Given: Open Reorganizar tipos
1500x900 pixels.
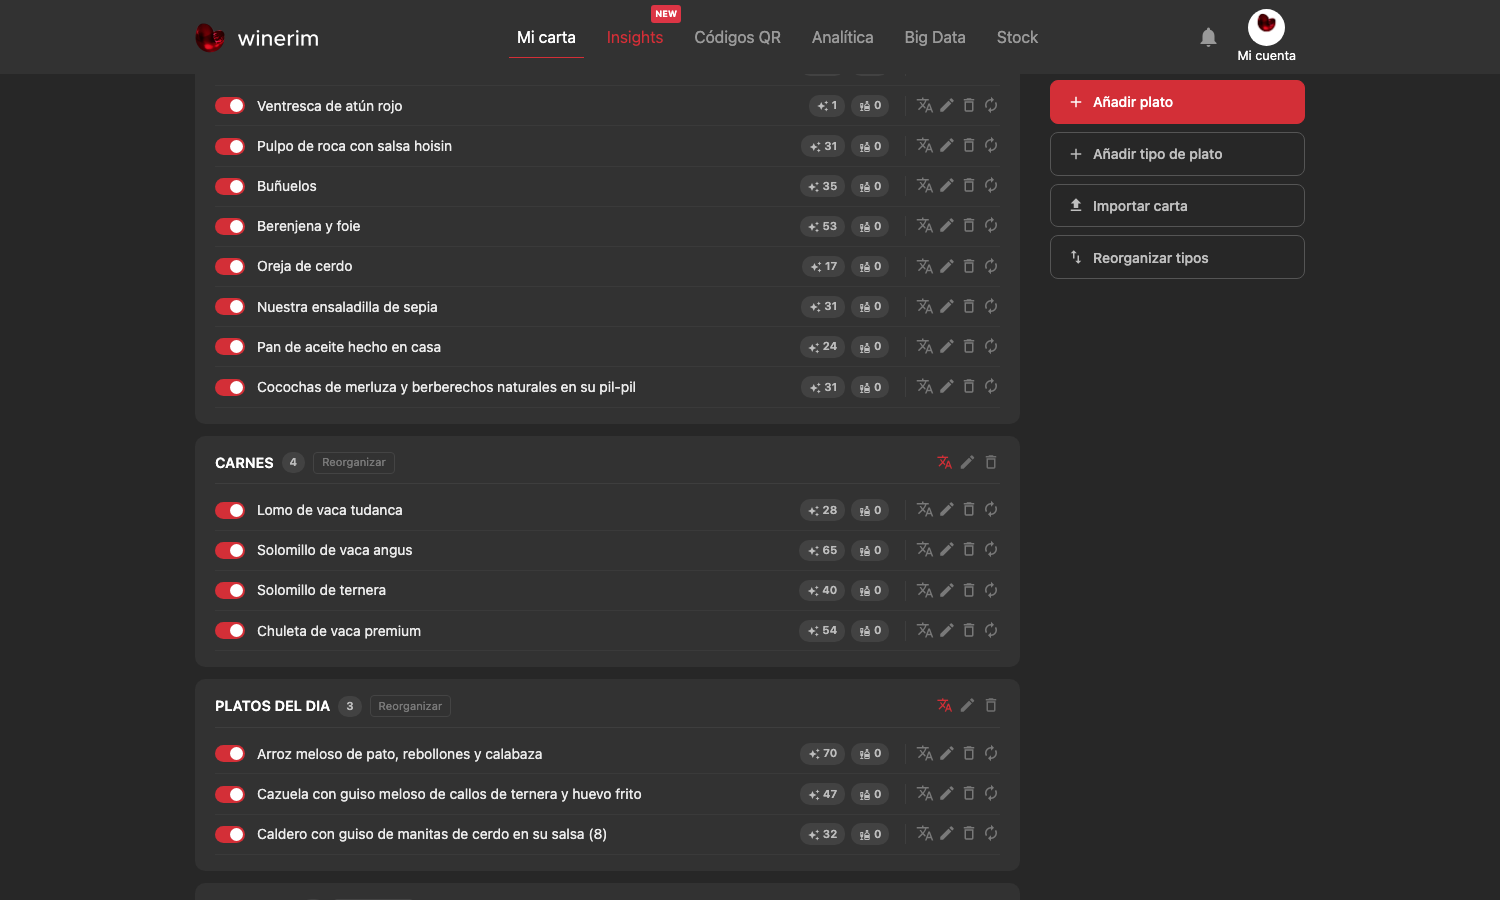Looking at the screenshot, I should (1177, 258).
